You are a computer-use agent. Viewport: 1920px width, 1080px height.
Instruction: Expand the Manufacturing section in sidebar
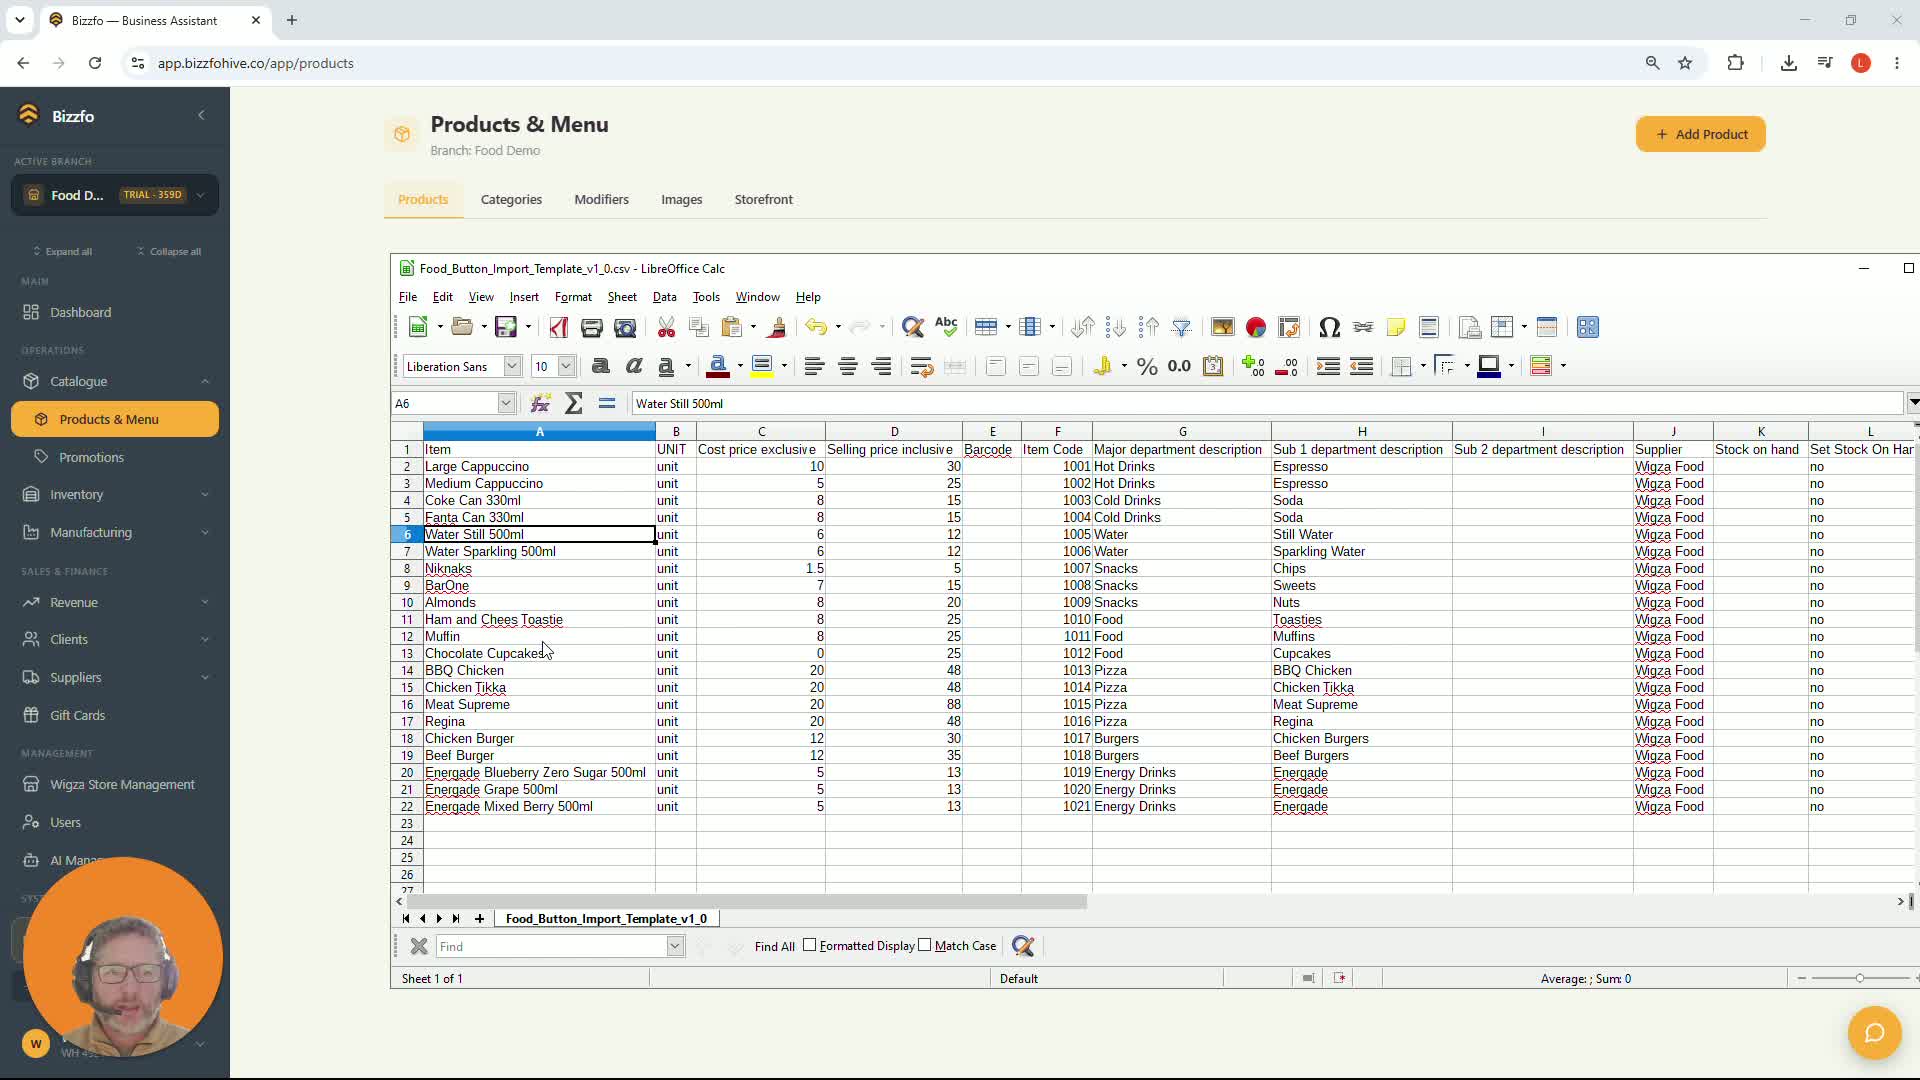pyautogui.click(x=115, y=532)
